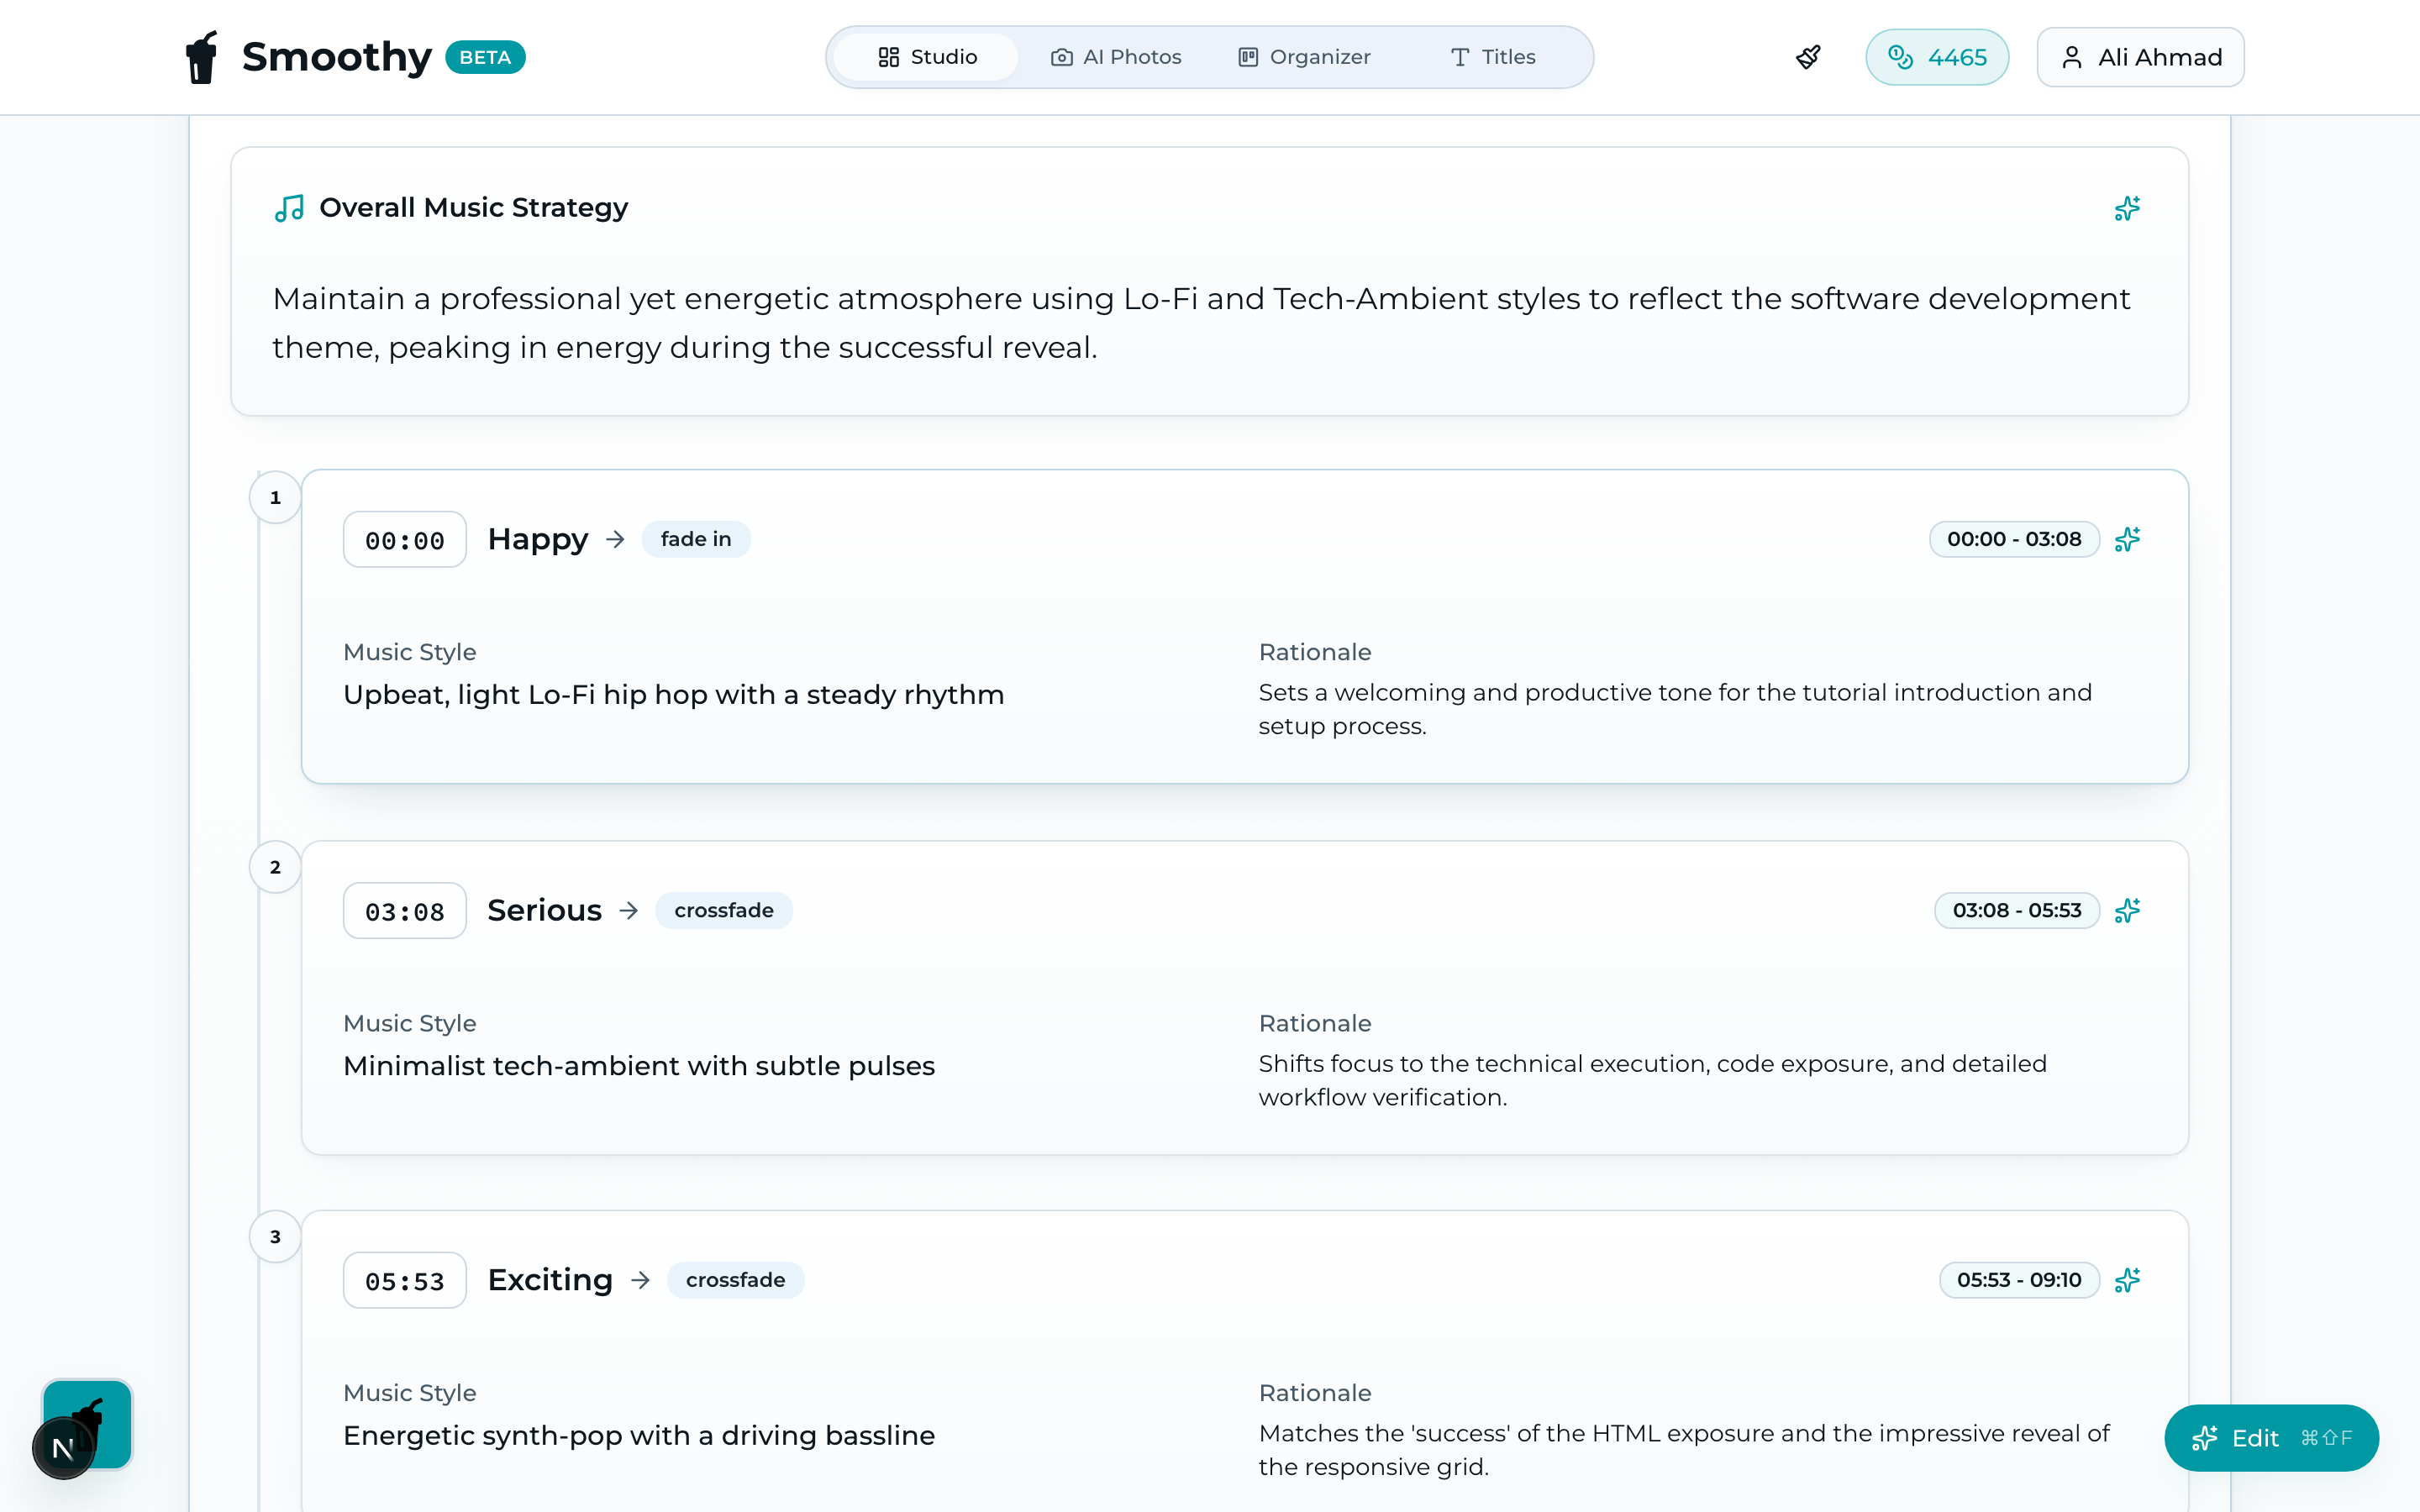Click the AI sparkle icon in Overall Music Strategy
The height and width of the screenshot is (1512, 2420).
2127,208
